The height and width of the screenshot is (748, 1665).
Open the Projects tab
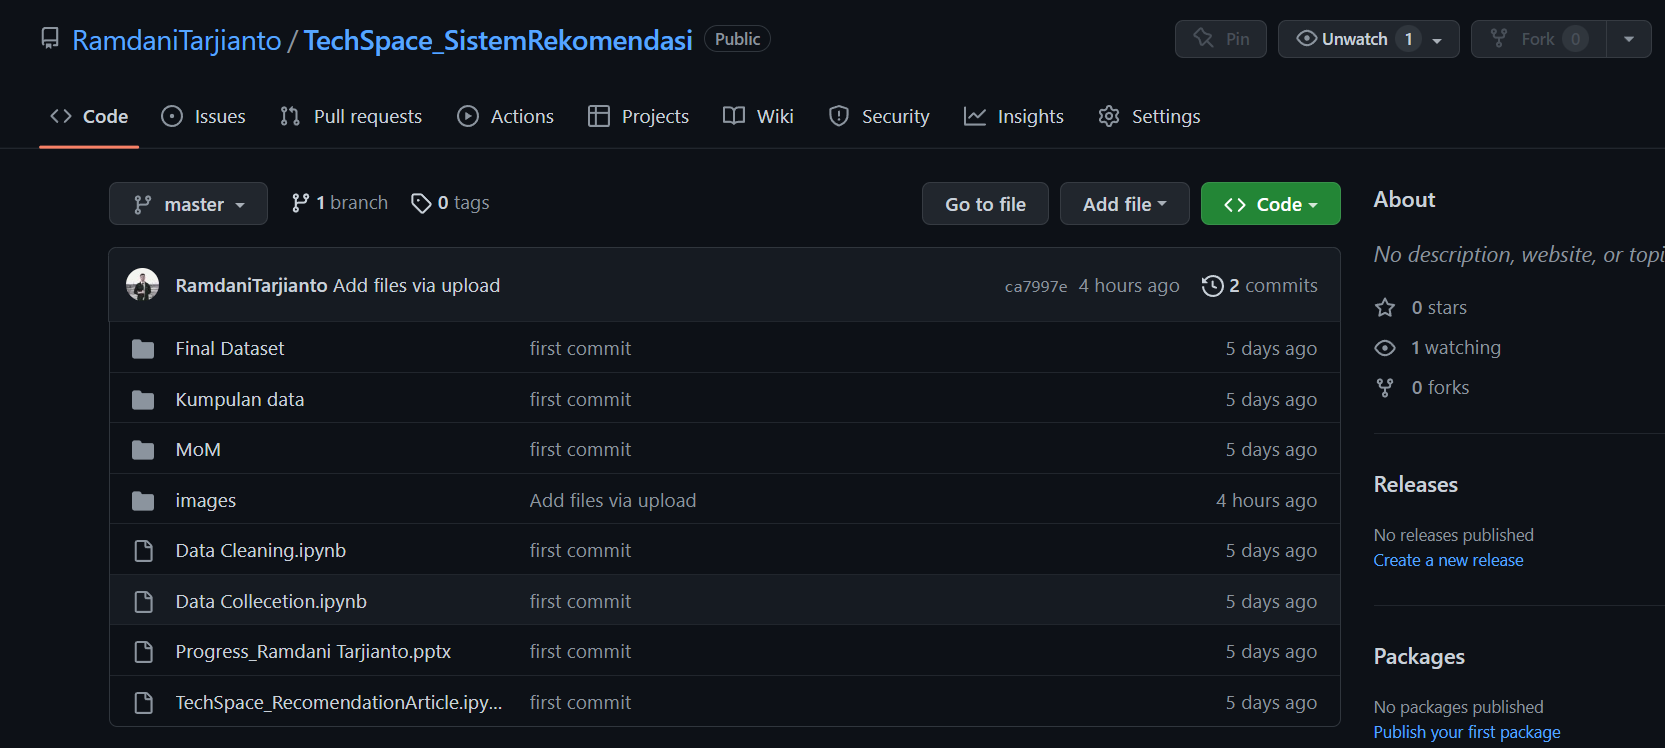[638, 117]
